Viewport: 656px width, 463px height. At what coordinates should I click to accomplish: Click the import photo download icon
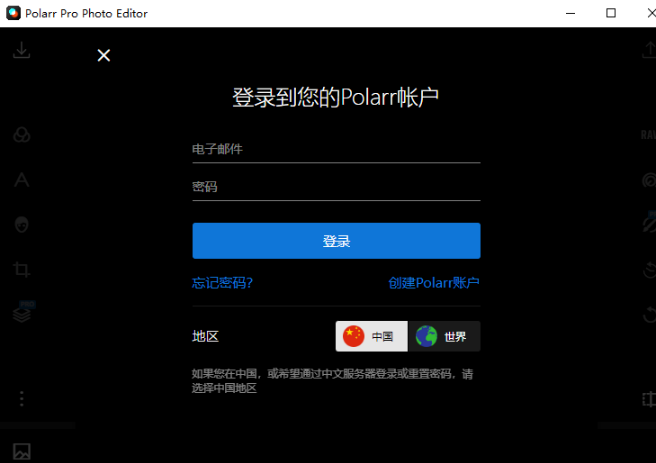coord(21,50)
